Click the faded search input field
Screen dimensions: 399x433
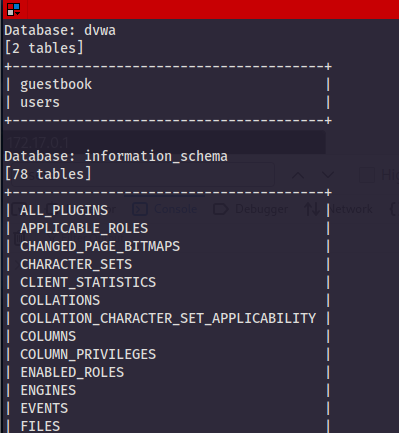143,174
